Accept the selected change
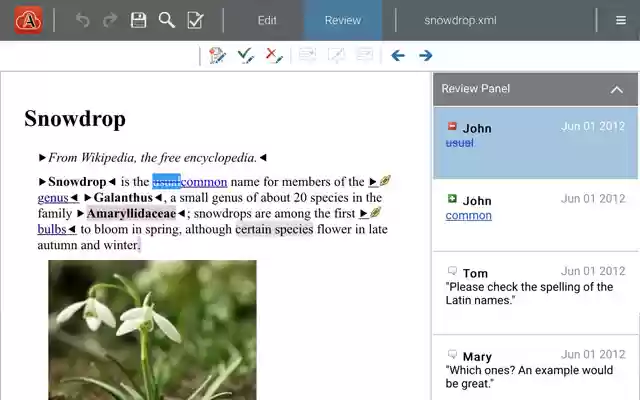Image resolution: width=640 pixels, height=400 pixels. coord(246,56)
